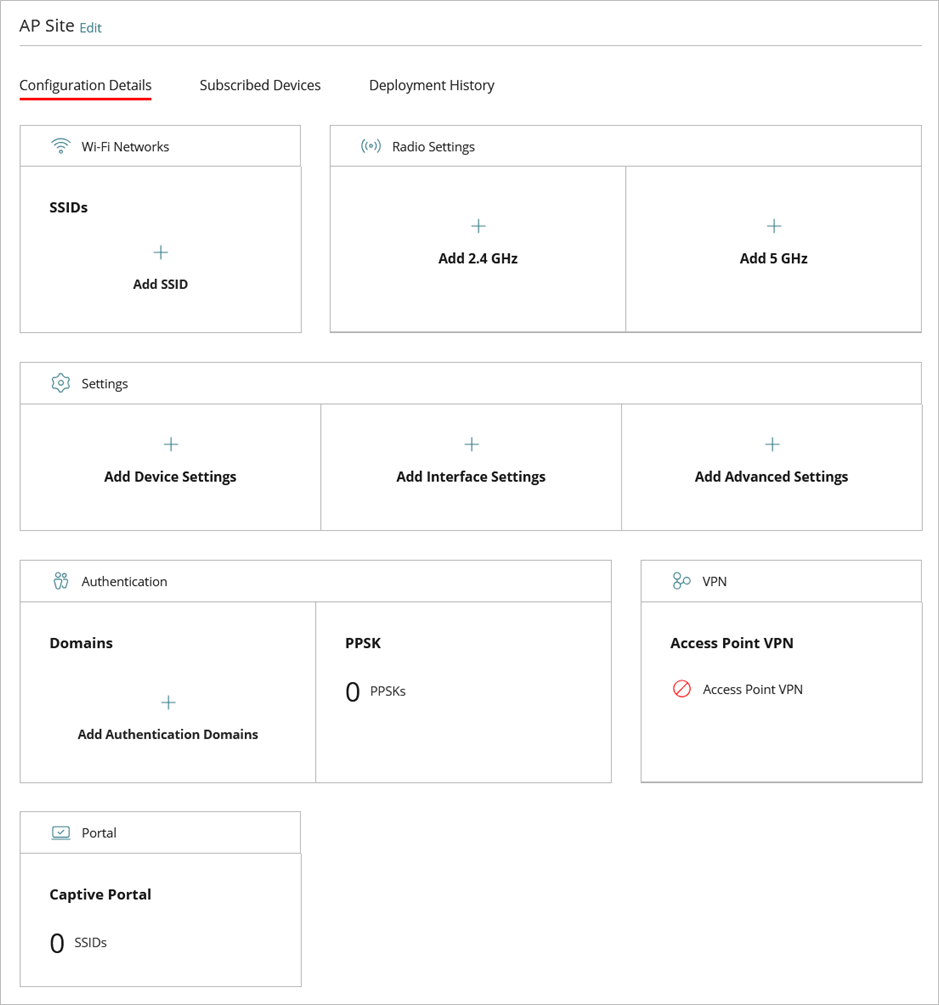Switch to the Subscribed Devices tab
This screenshot has width=939, height=1005.
tap(260, 85)
